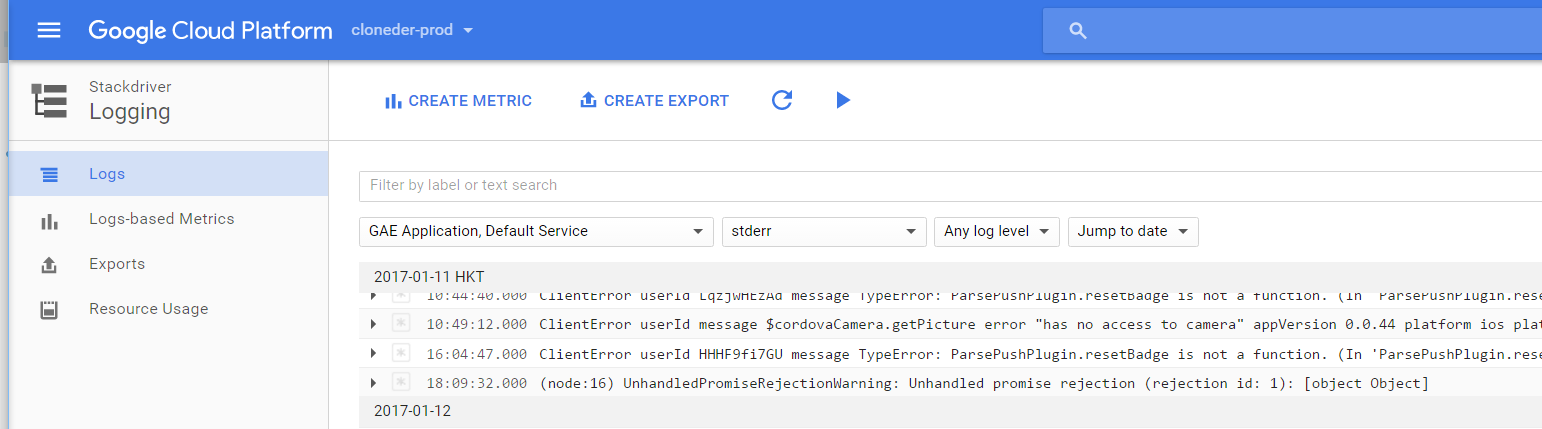Click the Resource Usage icon
The image size is (1542, 429).
tap(49, 310)
